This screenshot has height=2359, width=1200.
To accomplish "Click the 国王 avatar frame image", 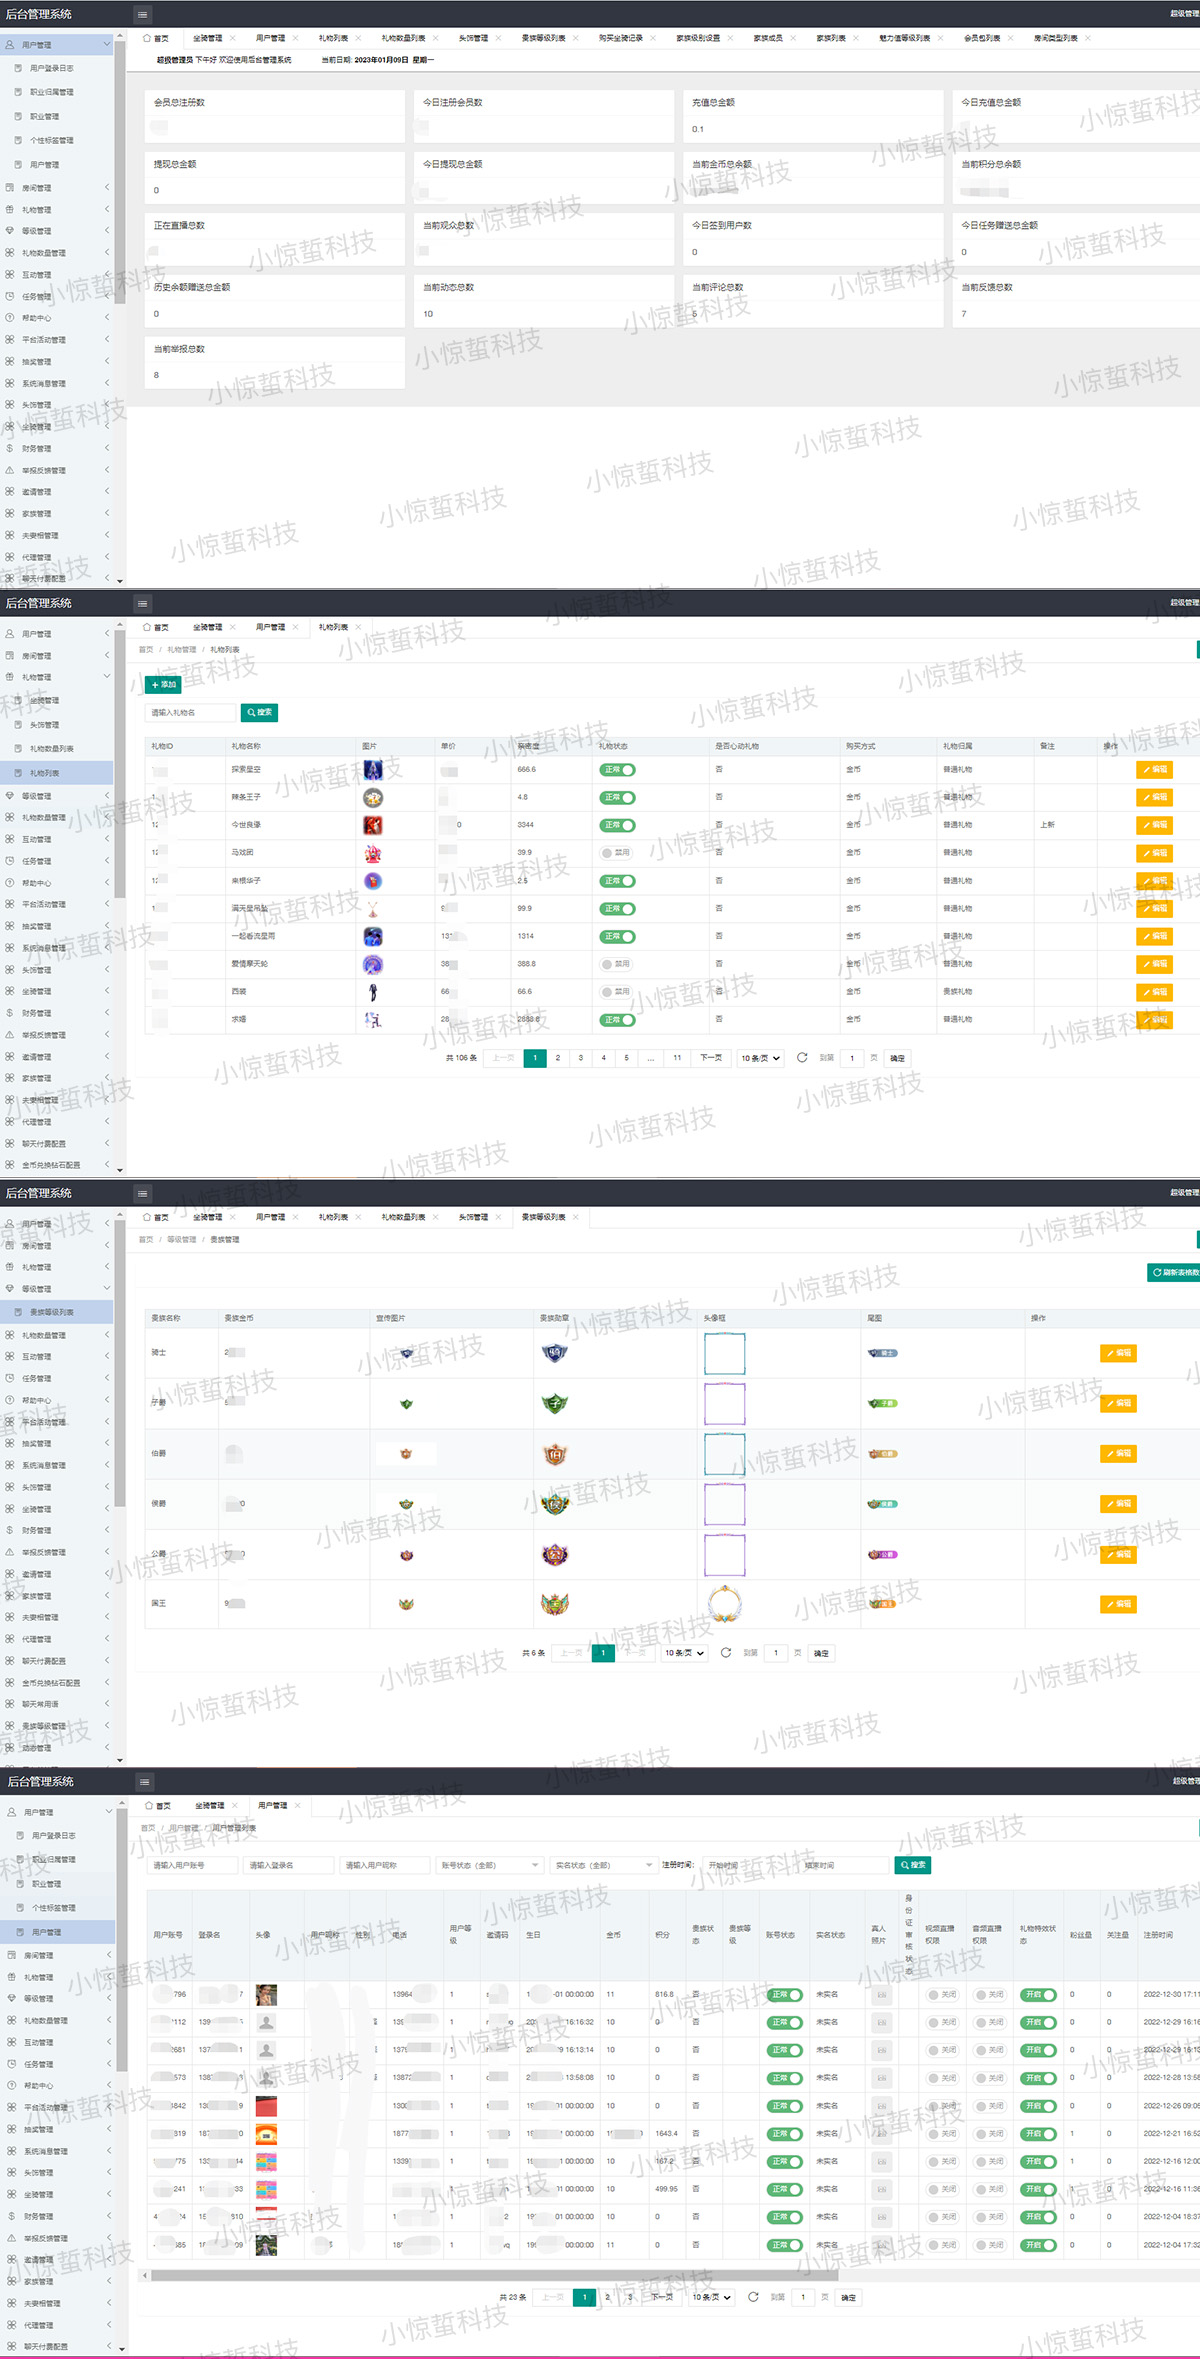I will (724, 1604).
